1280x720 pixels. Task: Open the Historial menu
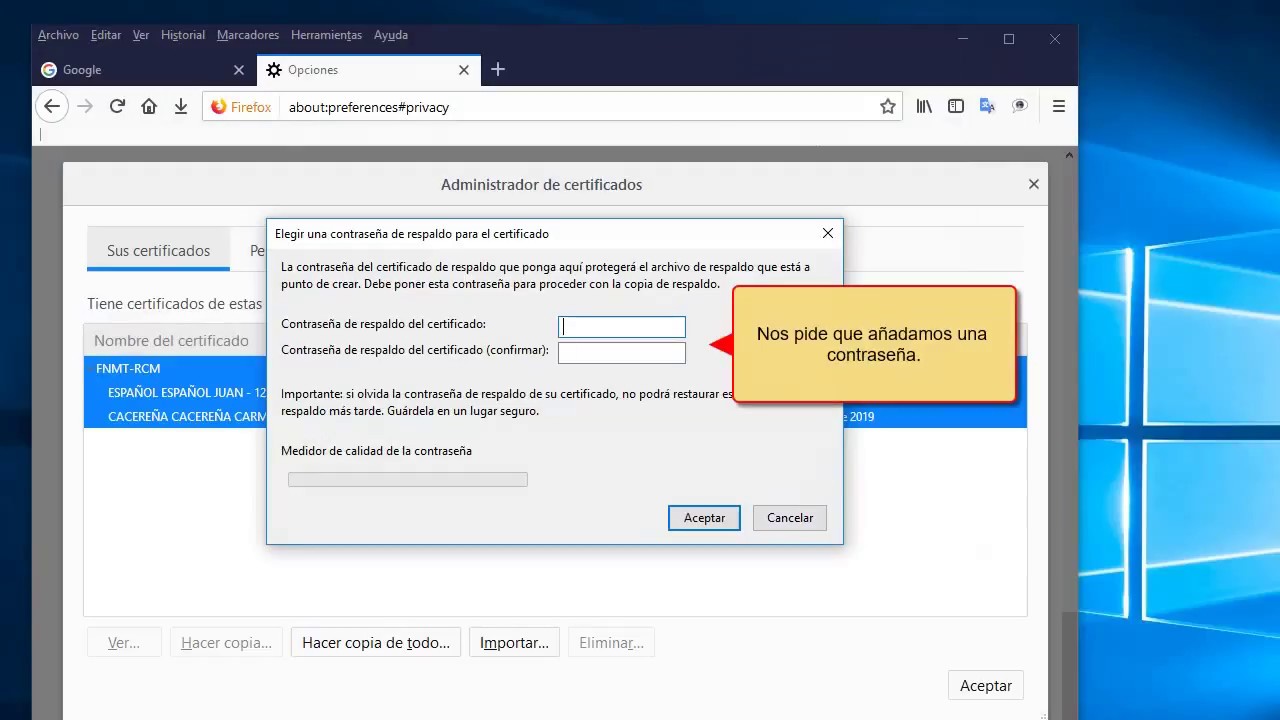click(182, 35)
